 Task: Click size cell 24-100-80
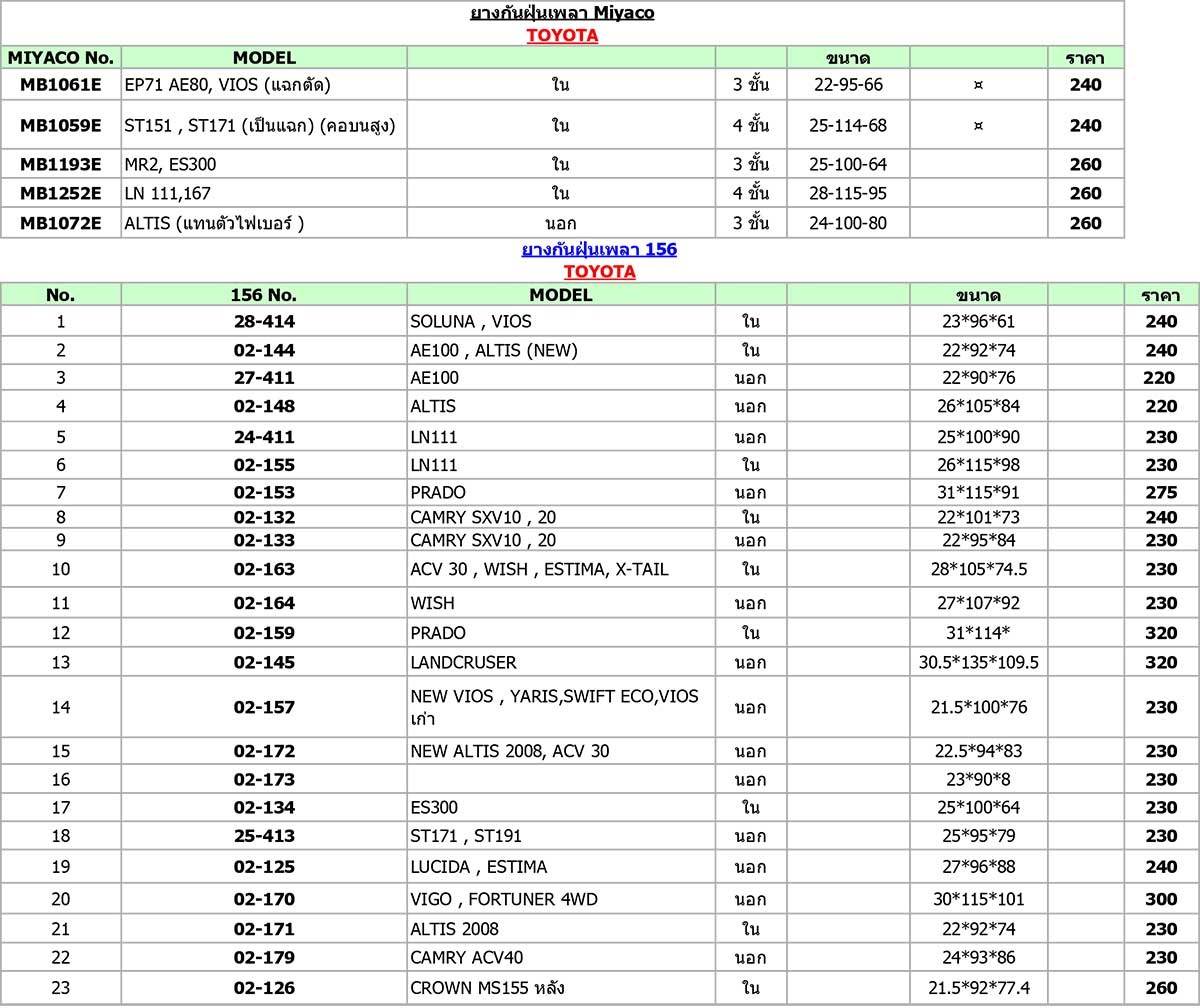pos(848,223)
